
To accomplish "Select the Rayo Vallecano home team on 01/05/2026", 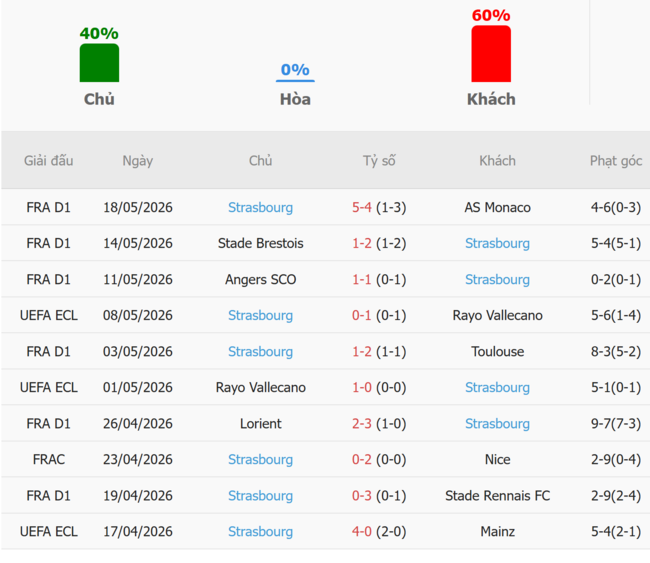I will (x=260, y=388).
